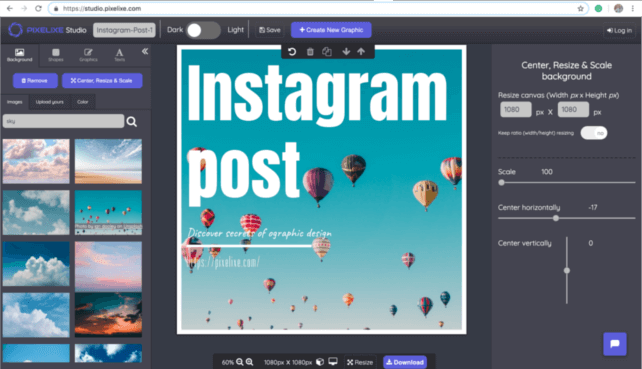642x369 pixels.
Task: Edit the canvas height 1080 field
Action: click(x=573, y=109)
